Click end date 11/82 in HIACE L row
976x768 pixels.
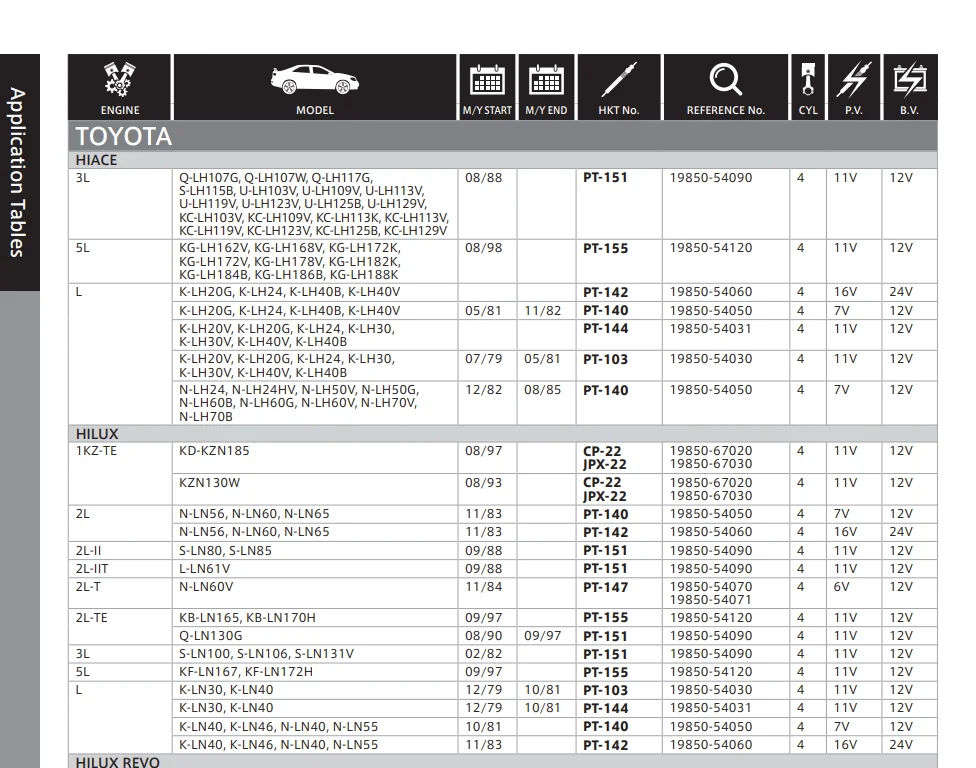[x=542, y=311]
